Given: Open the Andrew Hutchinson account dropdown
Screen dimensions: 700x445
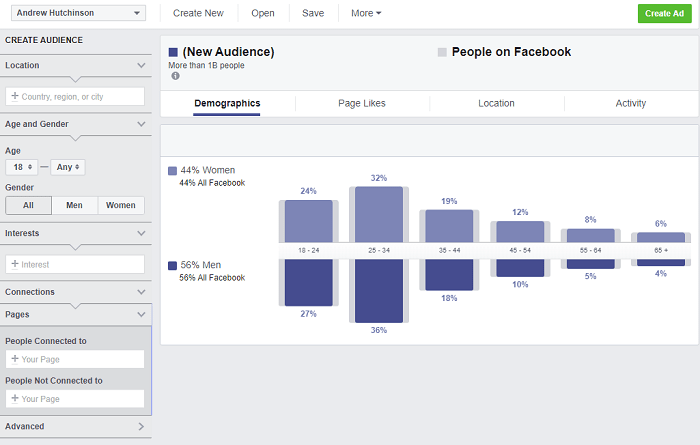Looking at the screenshot, I should [x=78, y=13].
